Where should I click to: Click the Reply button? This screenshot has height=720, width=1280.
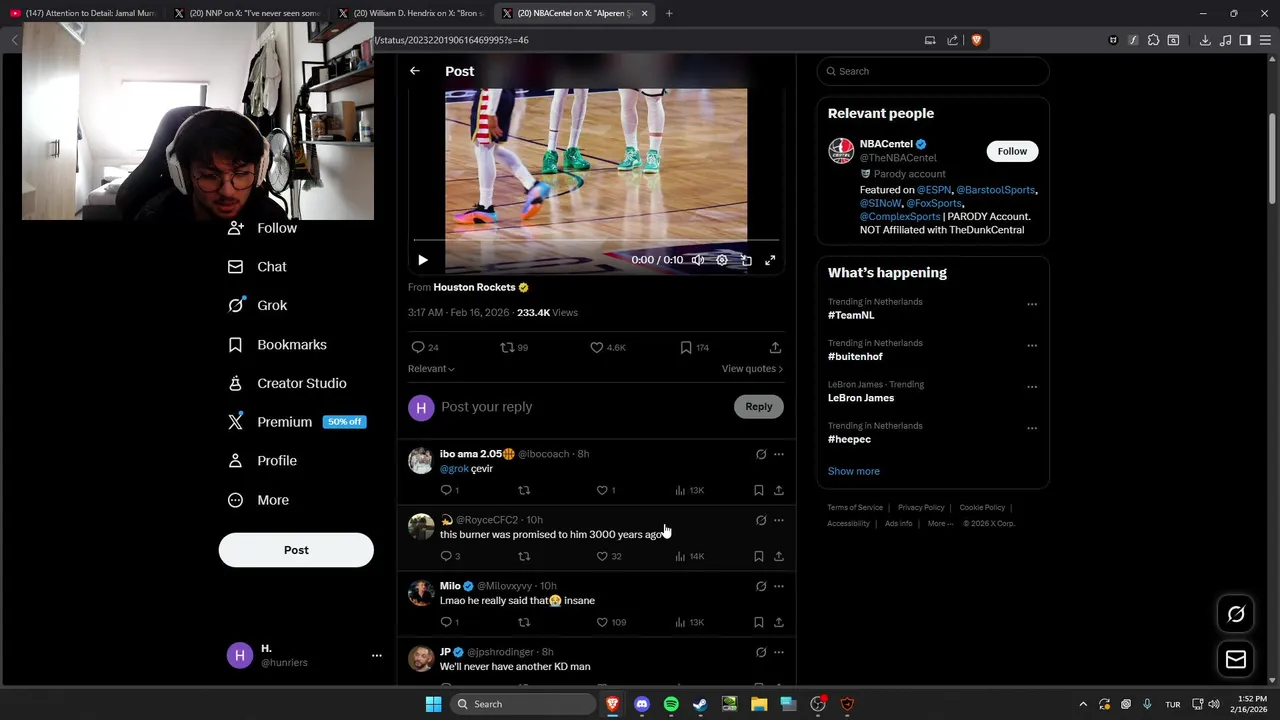759,407
